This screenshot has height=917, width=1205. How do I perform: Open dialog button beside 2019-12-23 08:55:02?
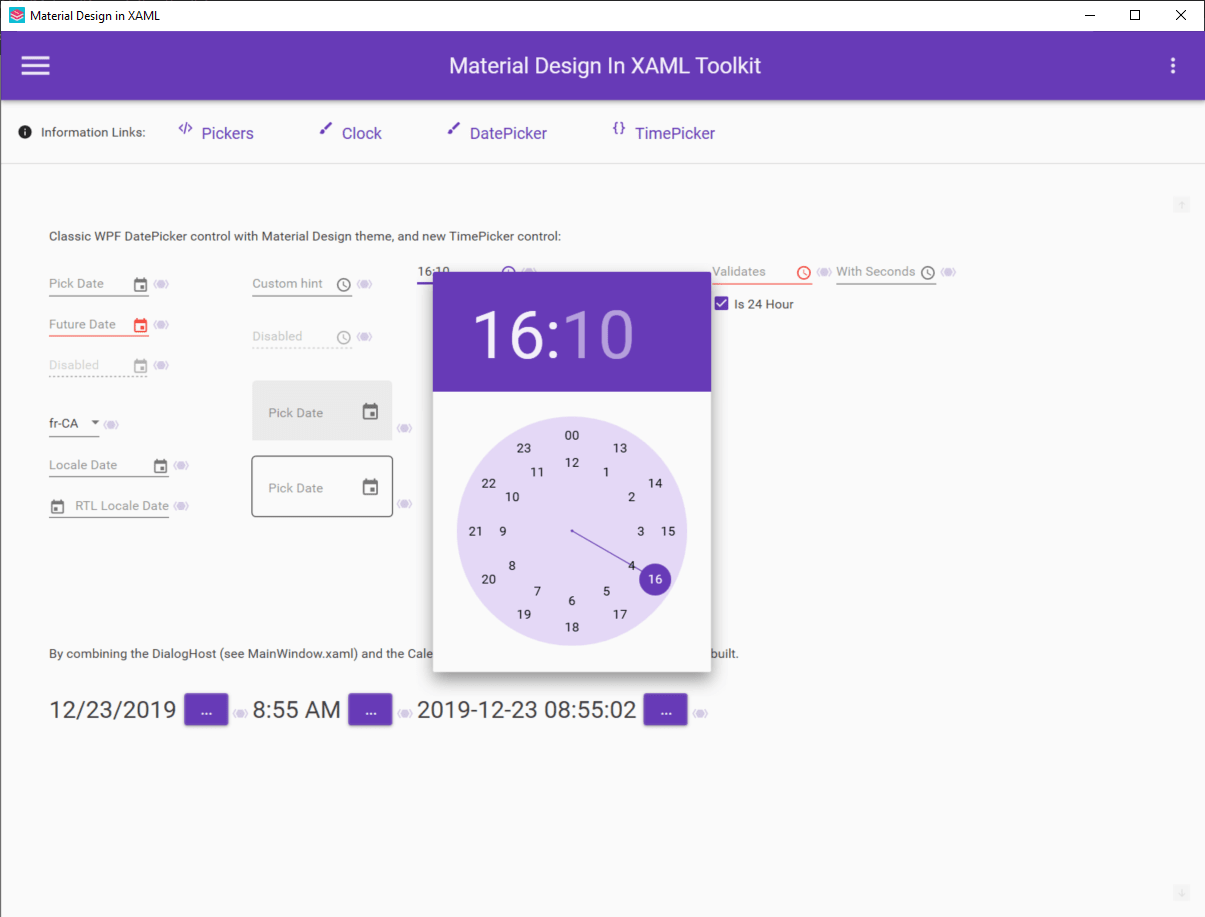click(x=665, y=709)
